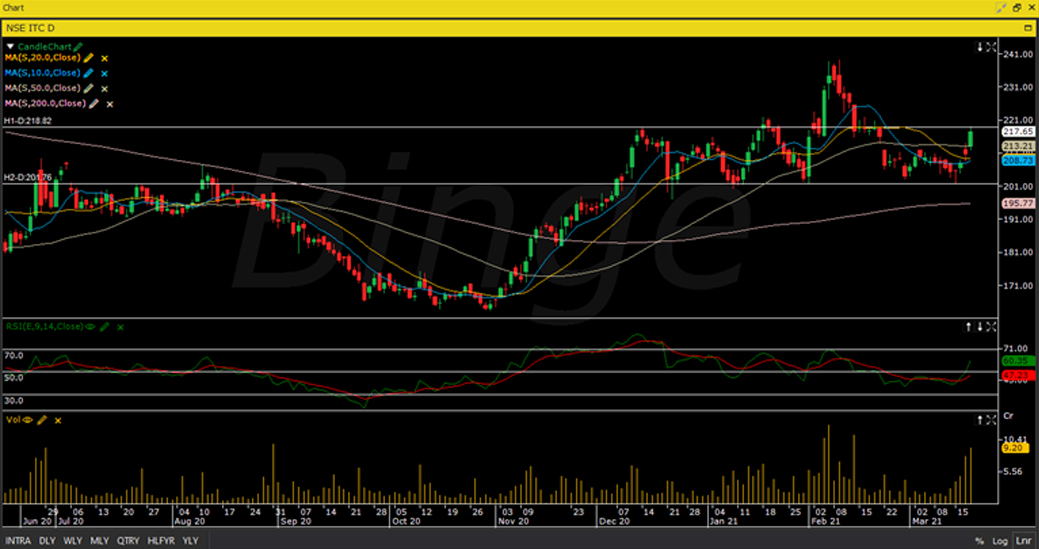Switch to Log scale mode
The height and width of the screenshot is (549, 1039).
tap(1001, 541)
